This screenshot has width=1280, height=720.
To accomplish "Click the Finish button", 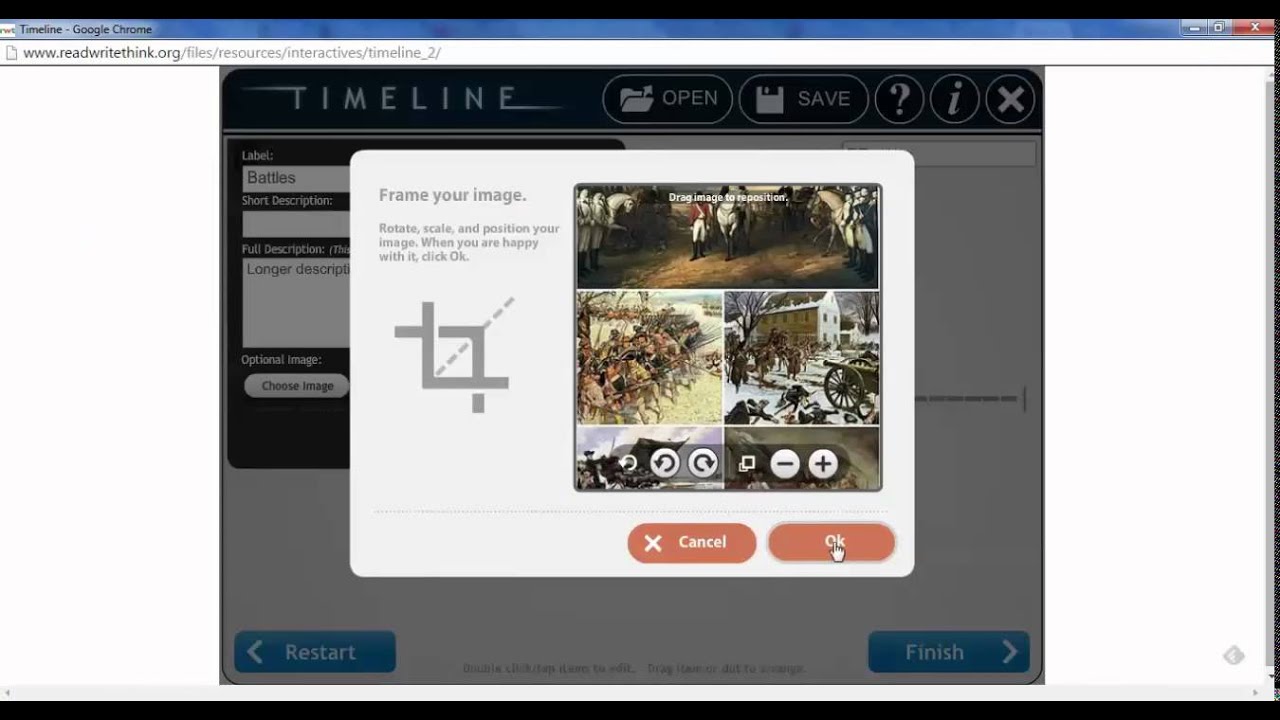I will click(x=949, y=652).
